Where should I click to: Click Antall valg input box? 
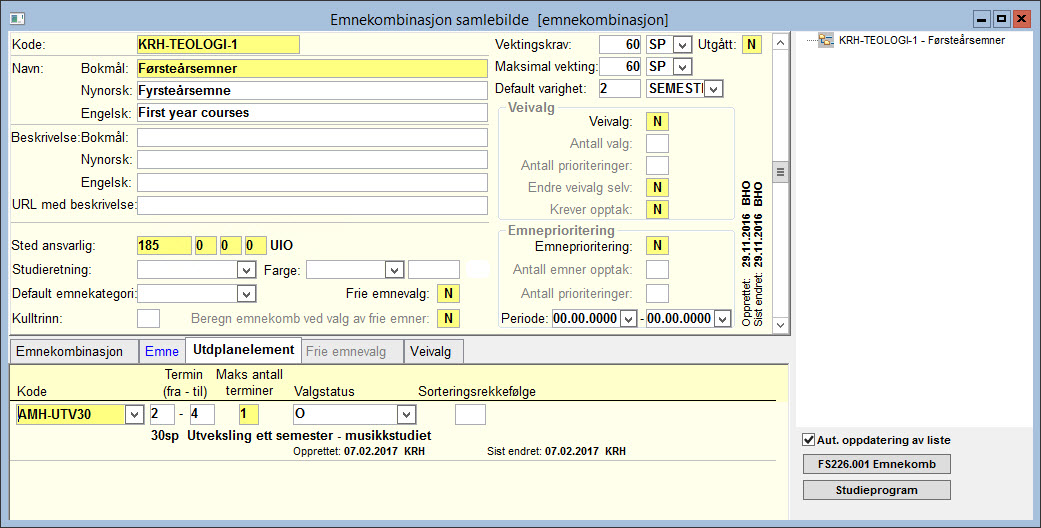coord(657,143)
